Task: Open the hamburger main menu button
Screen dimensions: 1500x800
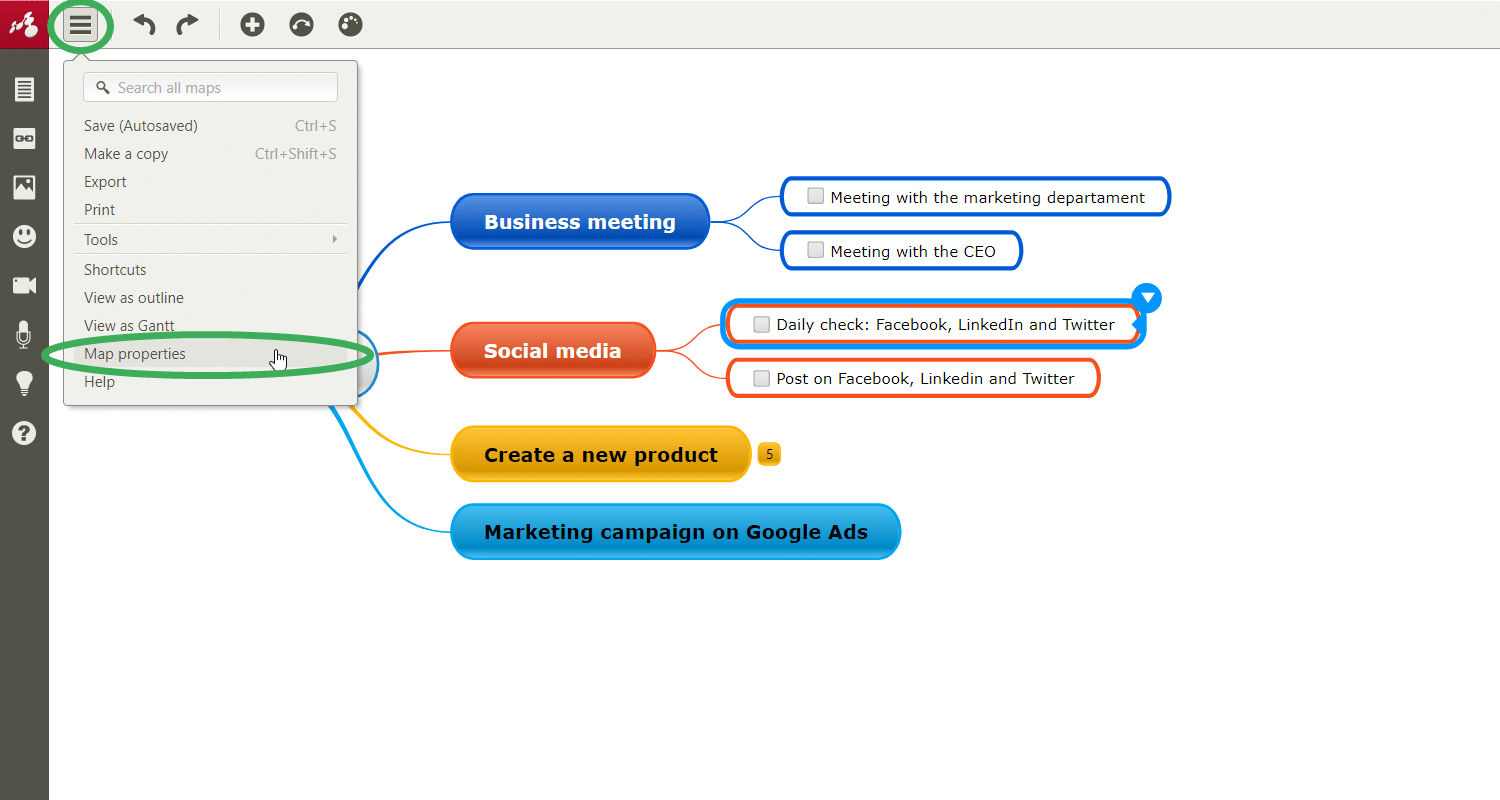Action: [x=81, y=24]
